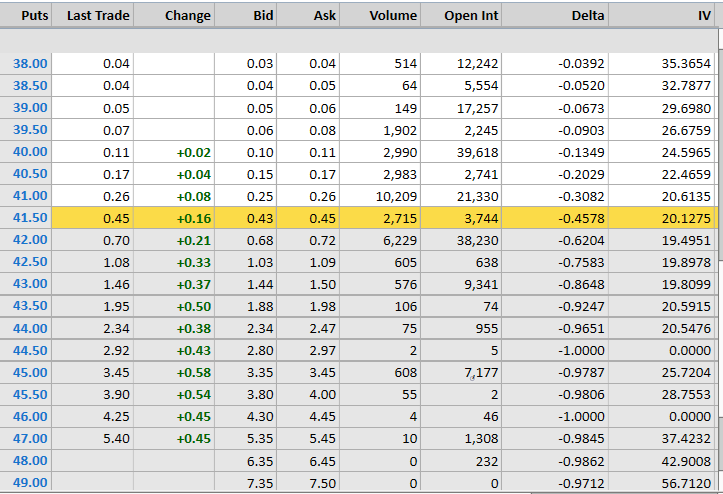Open the 43.50 put strike link
723x494 pixels.
[x=30, y=306]
